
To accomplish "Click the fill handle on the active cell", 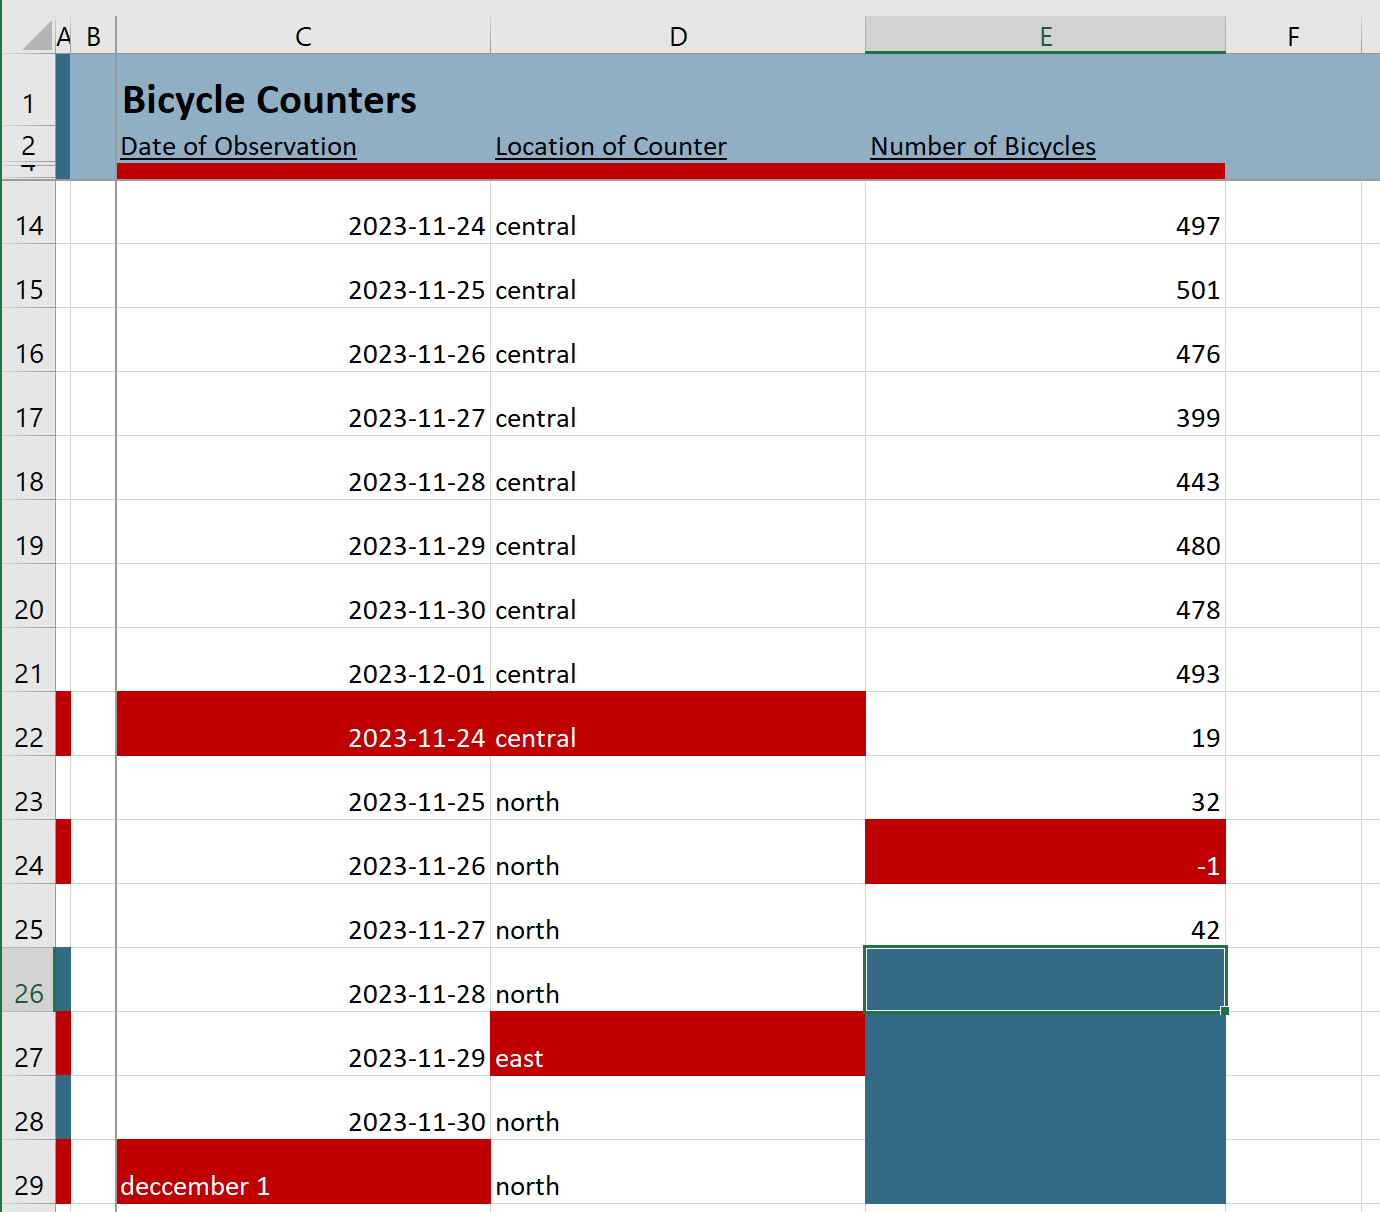I will click(1224, 1010).
